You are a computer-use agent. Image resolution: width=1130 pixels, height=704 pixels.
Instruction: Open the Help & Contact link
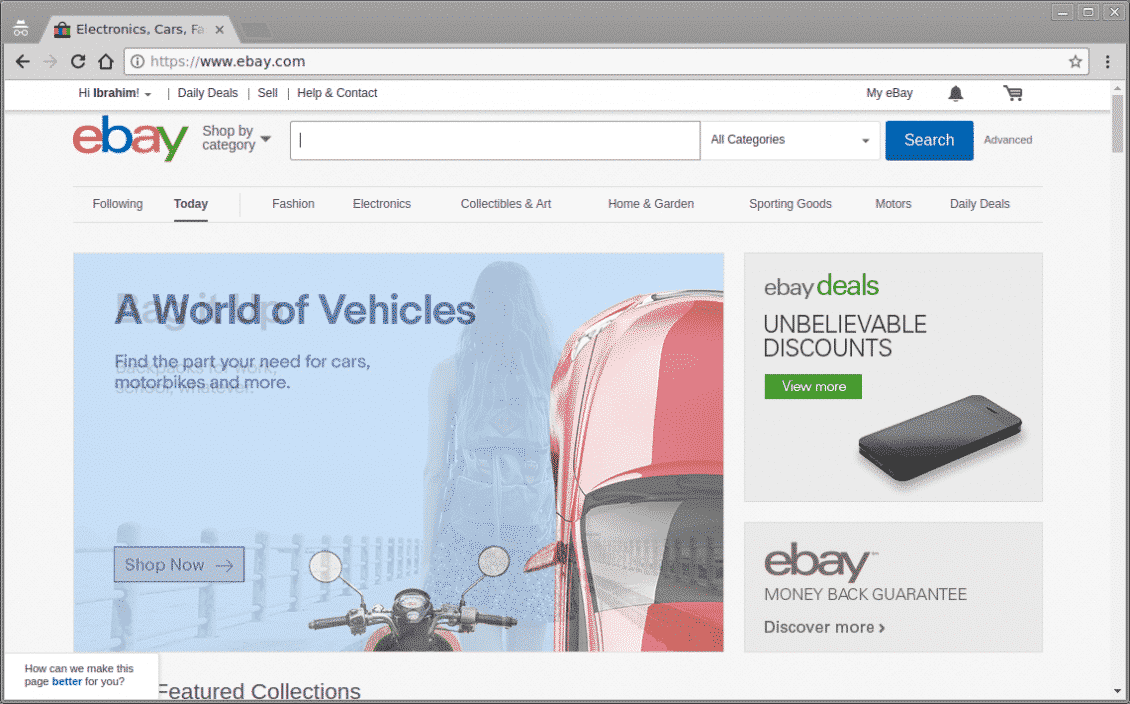pos(337,93)
